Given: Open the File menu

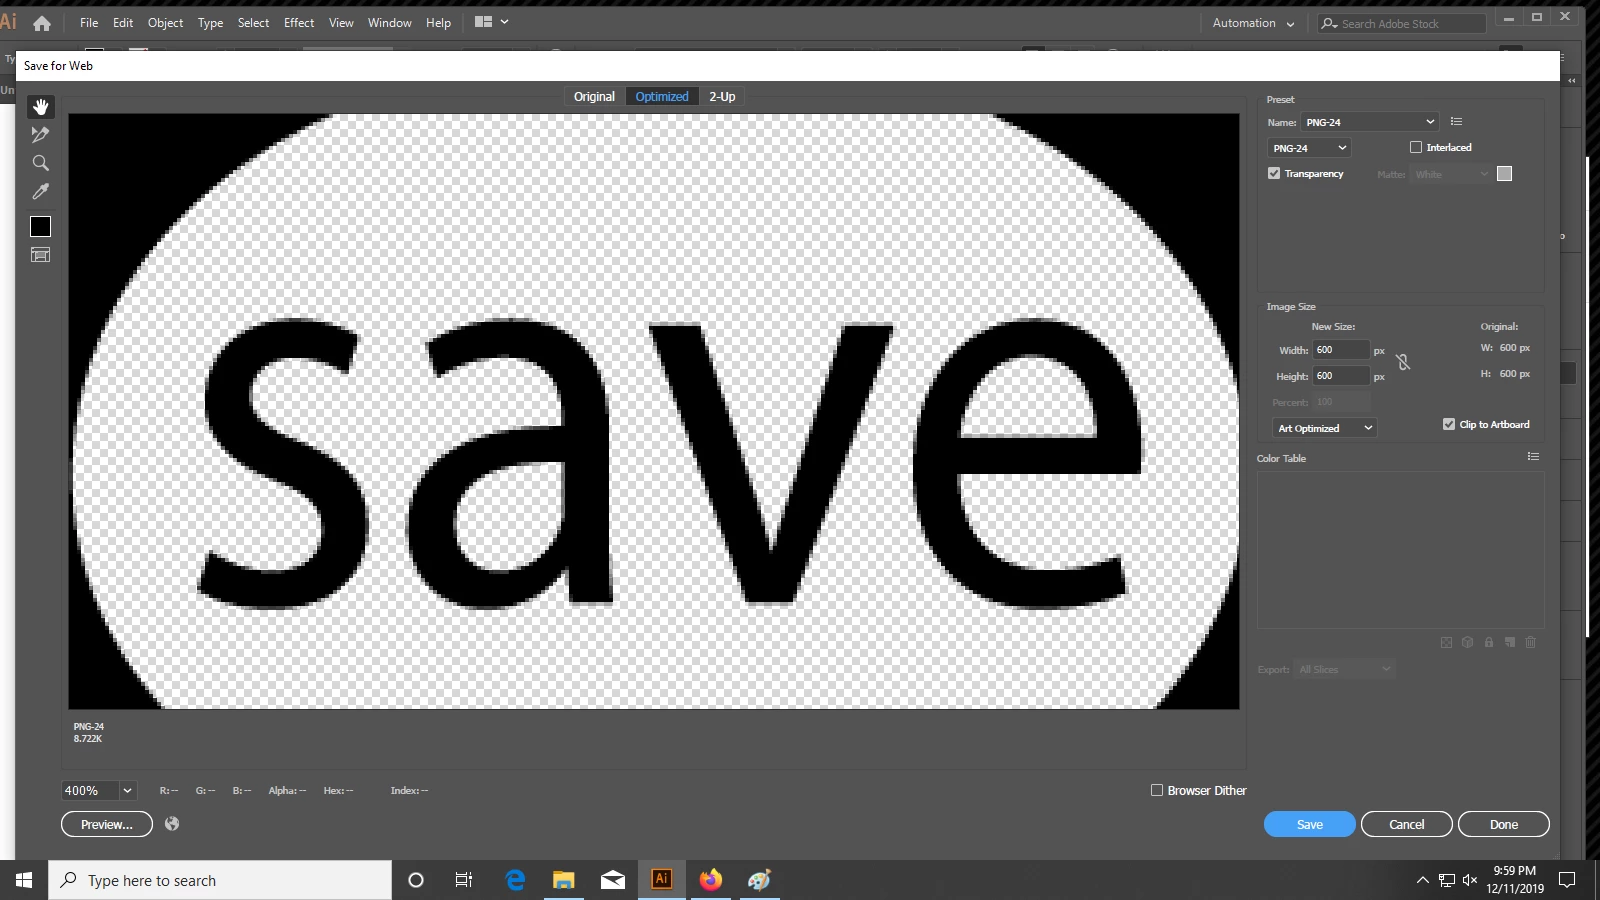Looking at the screenshot, I should 89,22.
